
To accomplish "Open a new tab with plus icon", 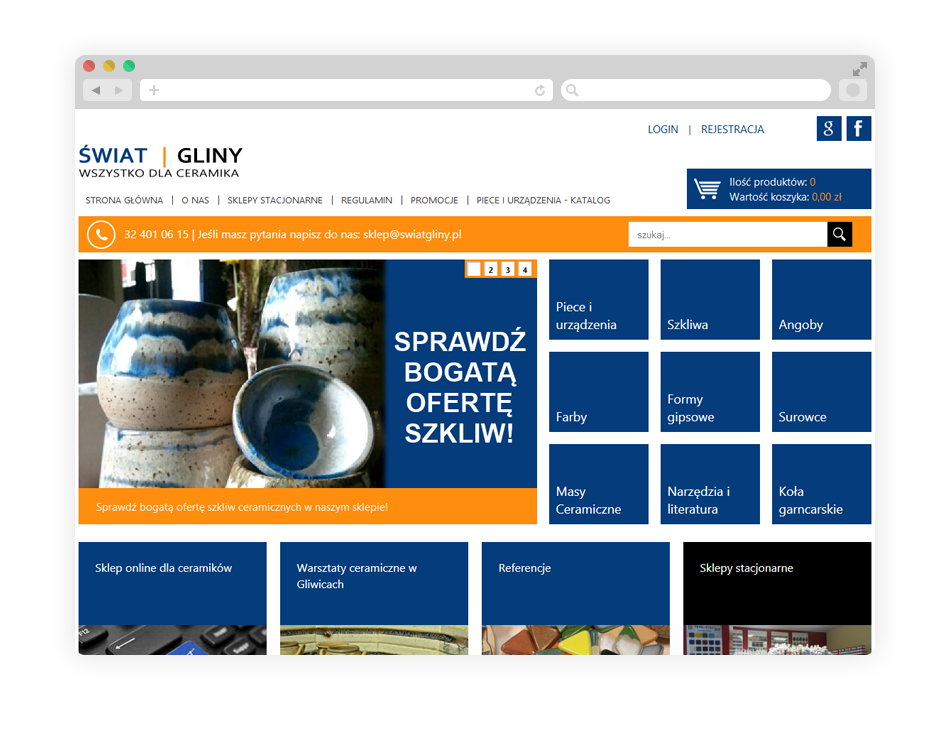I will tap(154, 90).
